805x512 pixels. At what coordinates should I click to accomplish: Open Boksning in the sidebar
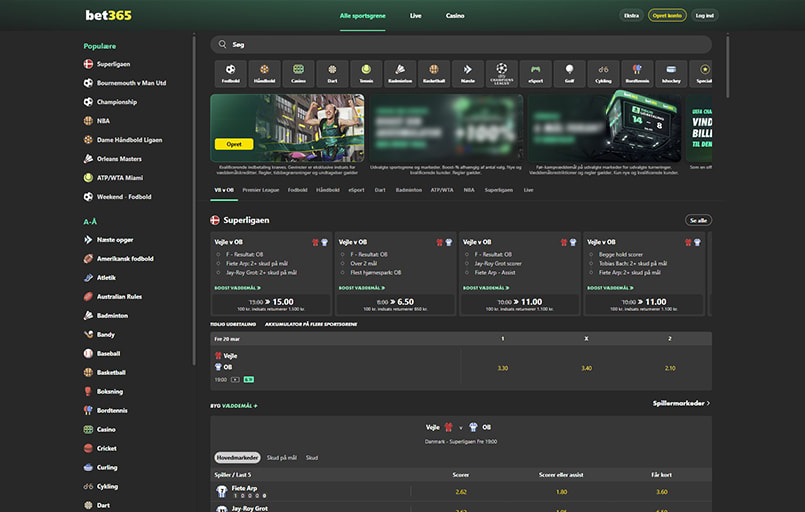click(110, 392)
